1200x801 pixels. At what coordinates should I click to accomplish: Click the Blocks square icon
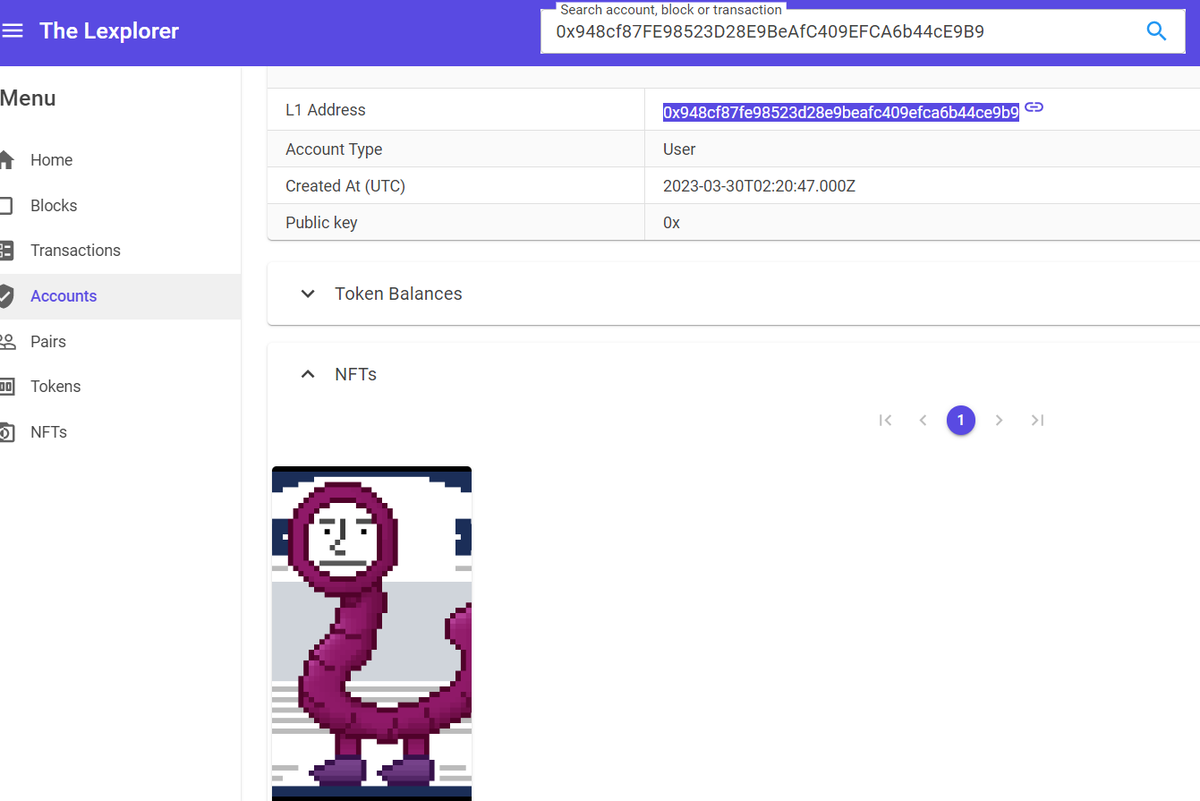6,206
